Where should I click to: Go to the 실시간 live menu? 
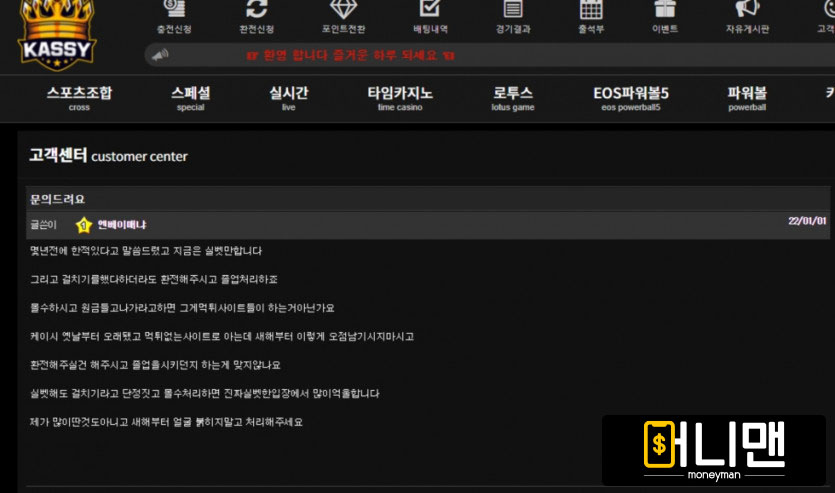pyautogui.click(x=288, y=98)
